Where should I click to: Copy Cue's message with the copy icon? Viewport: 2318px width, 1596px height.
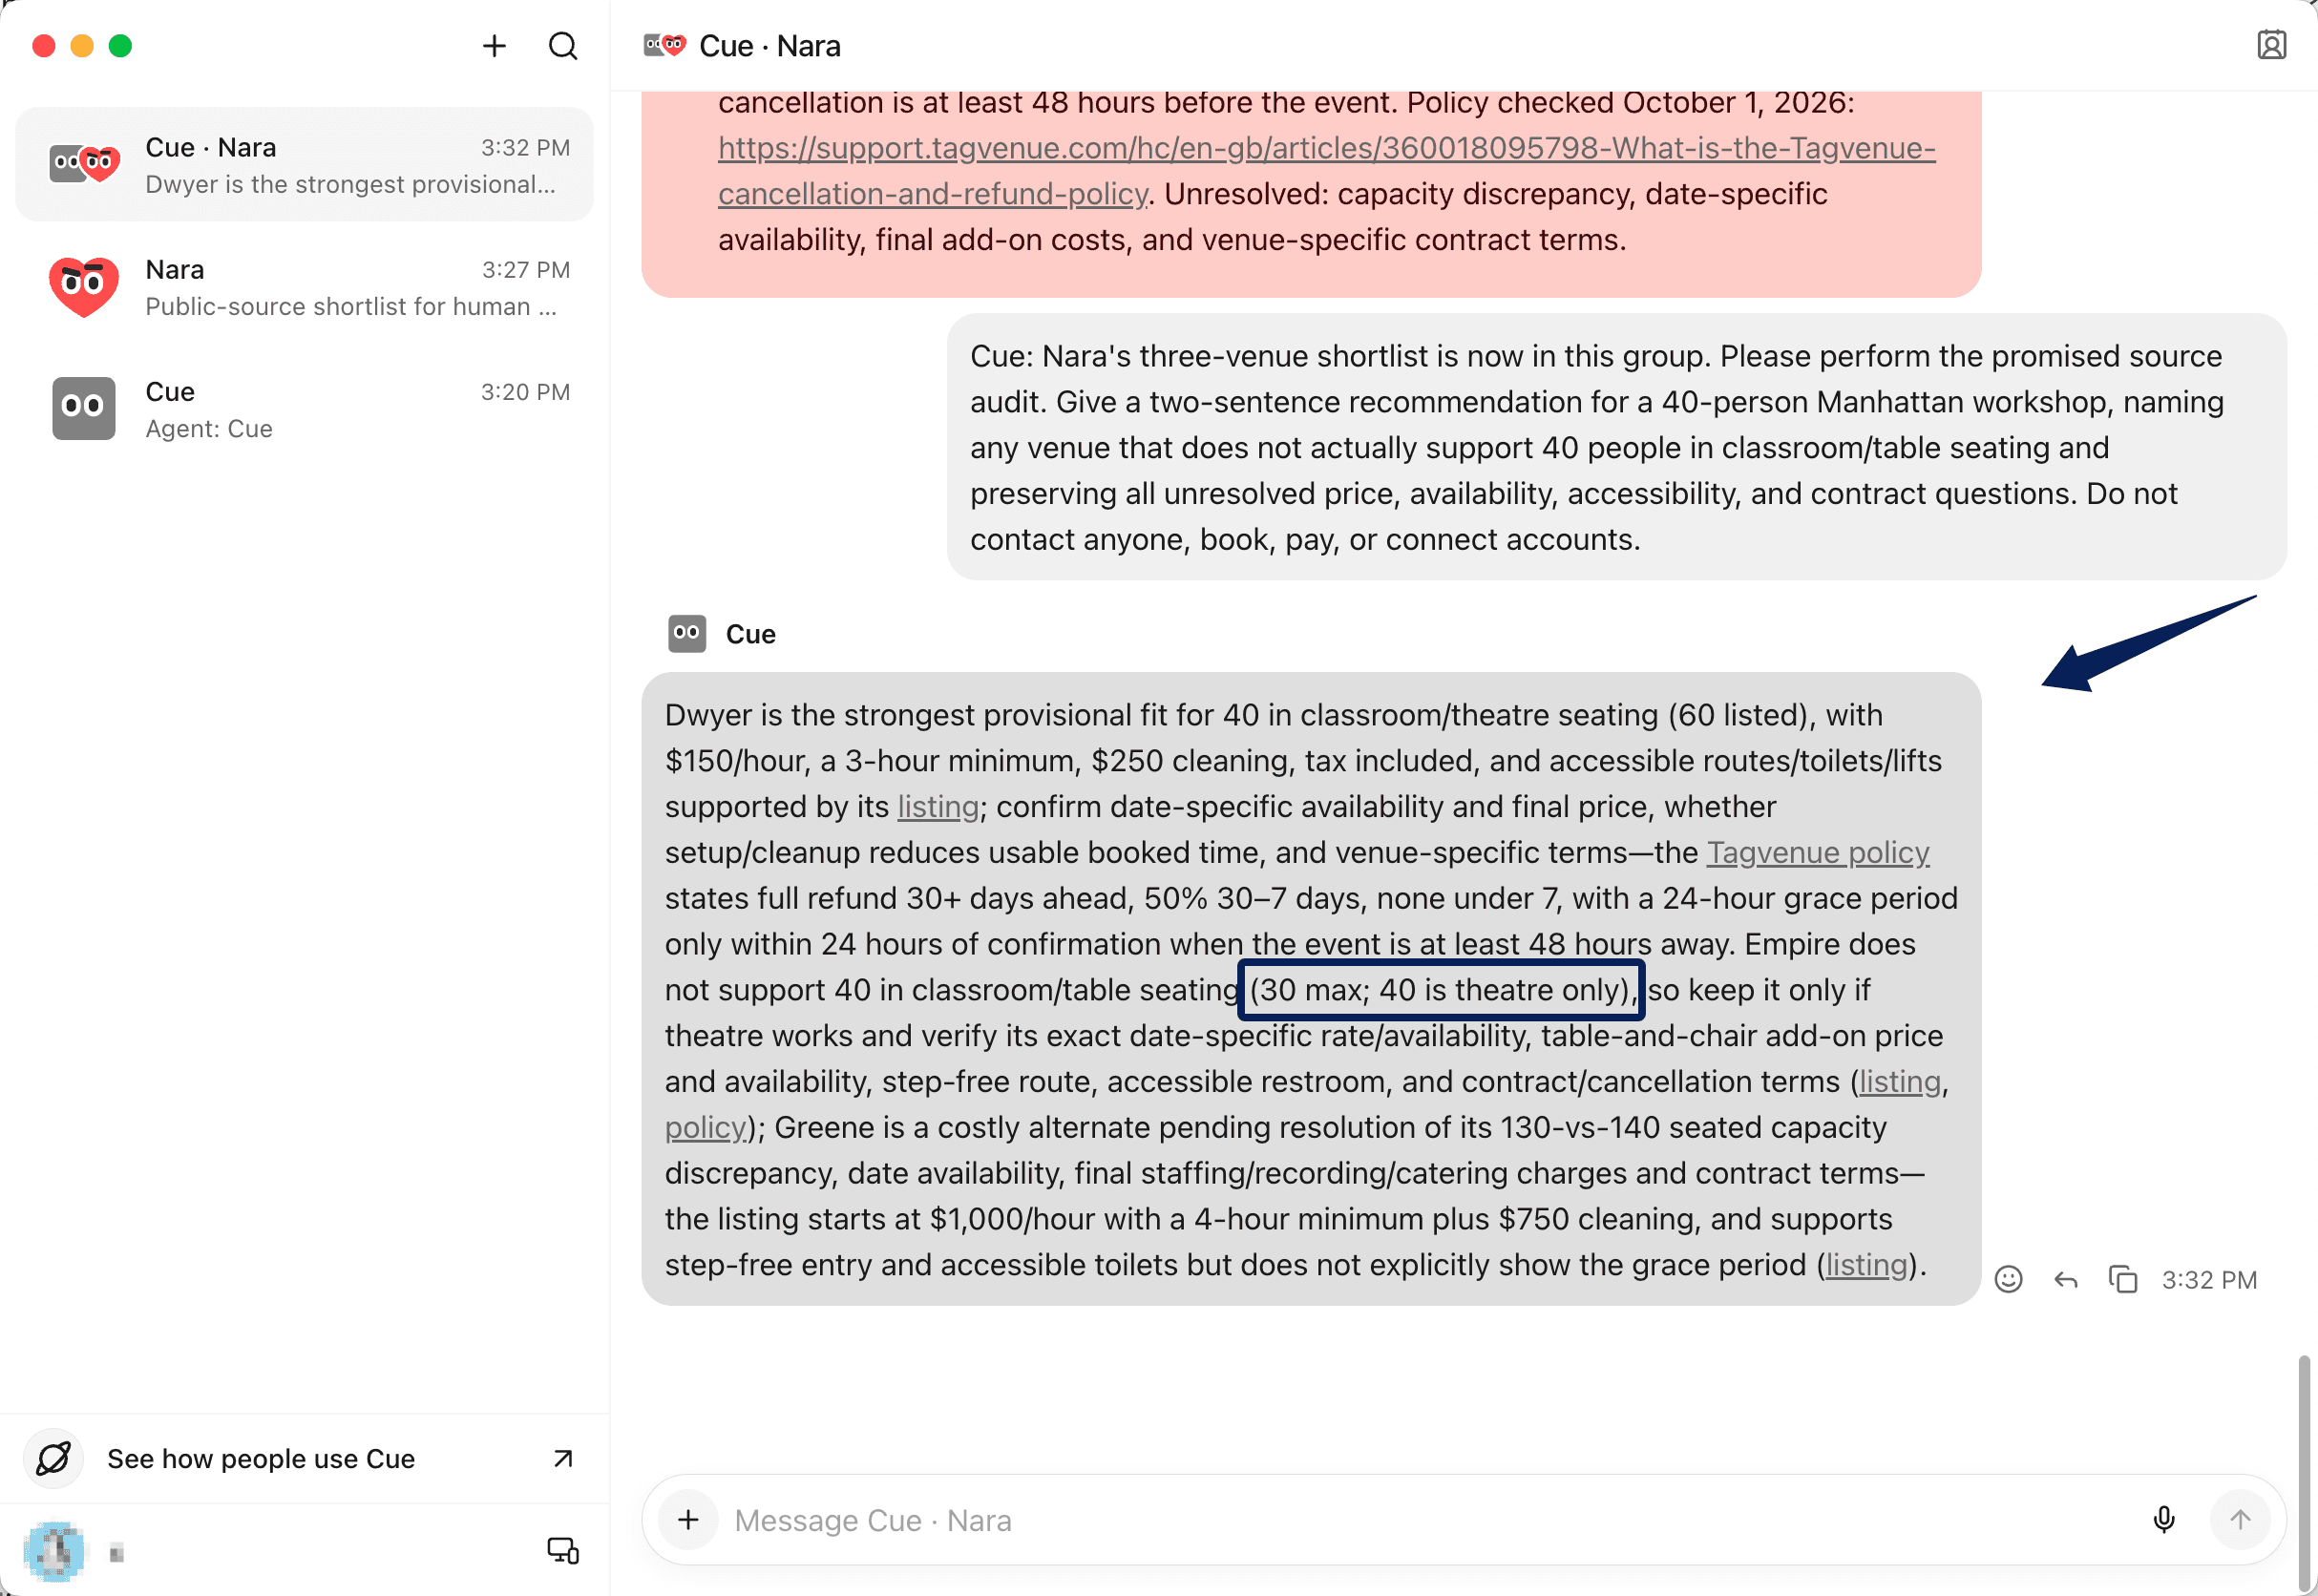[x=2122, y=1279]
